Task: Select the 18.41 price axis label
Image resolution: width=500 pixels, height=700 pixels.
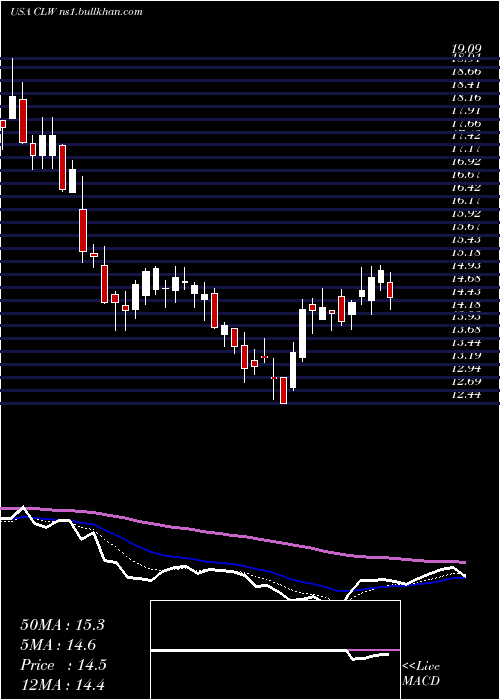Action: (x=466, y=84)
